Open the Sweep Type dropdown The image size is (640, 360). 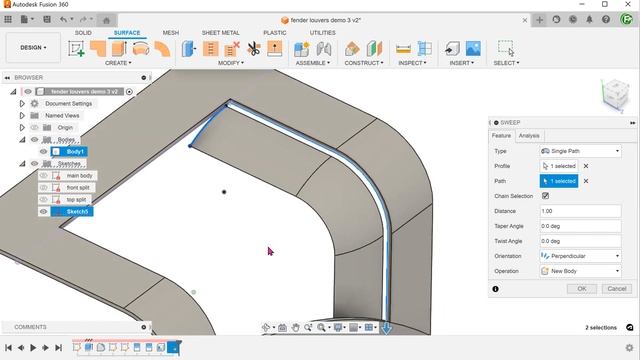point(580,151)
